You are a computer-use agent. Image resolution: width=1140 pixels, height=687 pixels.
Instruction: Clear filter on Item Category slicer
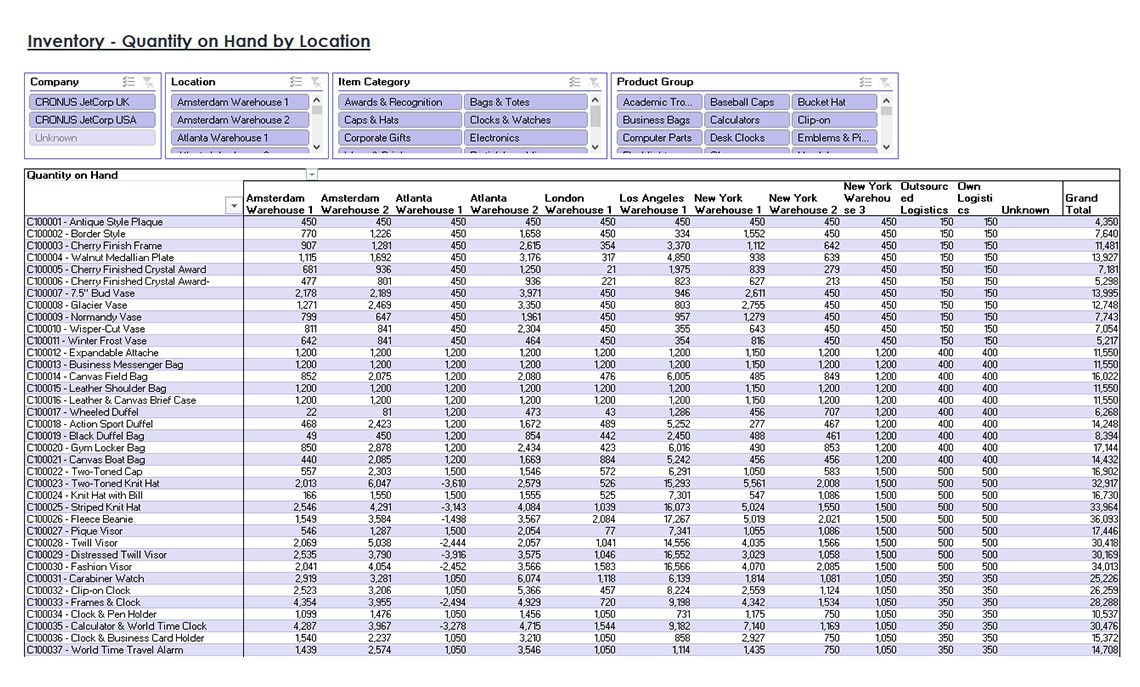594,82
